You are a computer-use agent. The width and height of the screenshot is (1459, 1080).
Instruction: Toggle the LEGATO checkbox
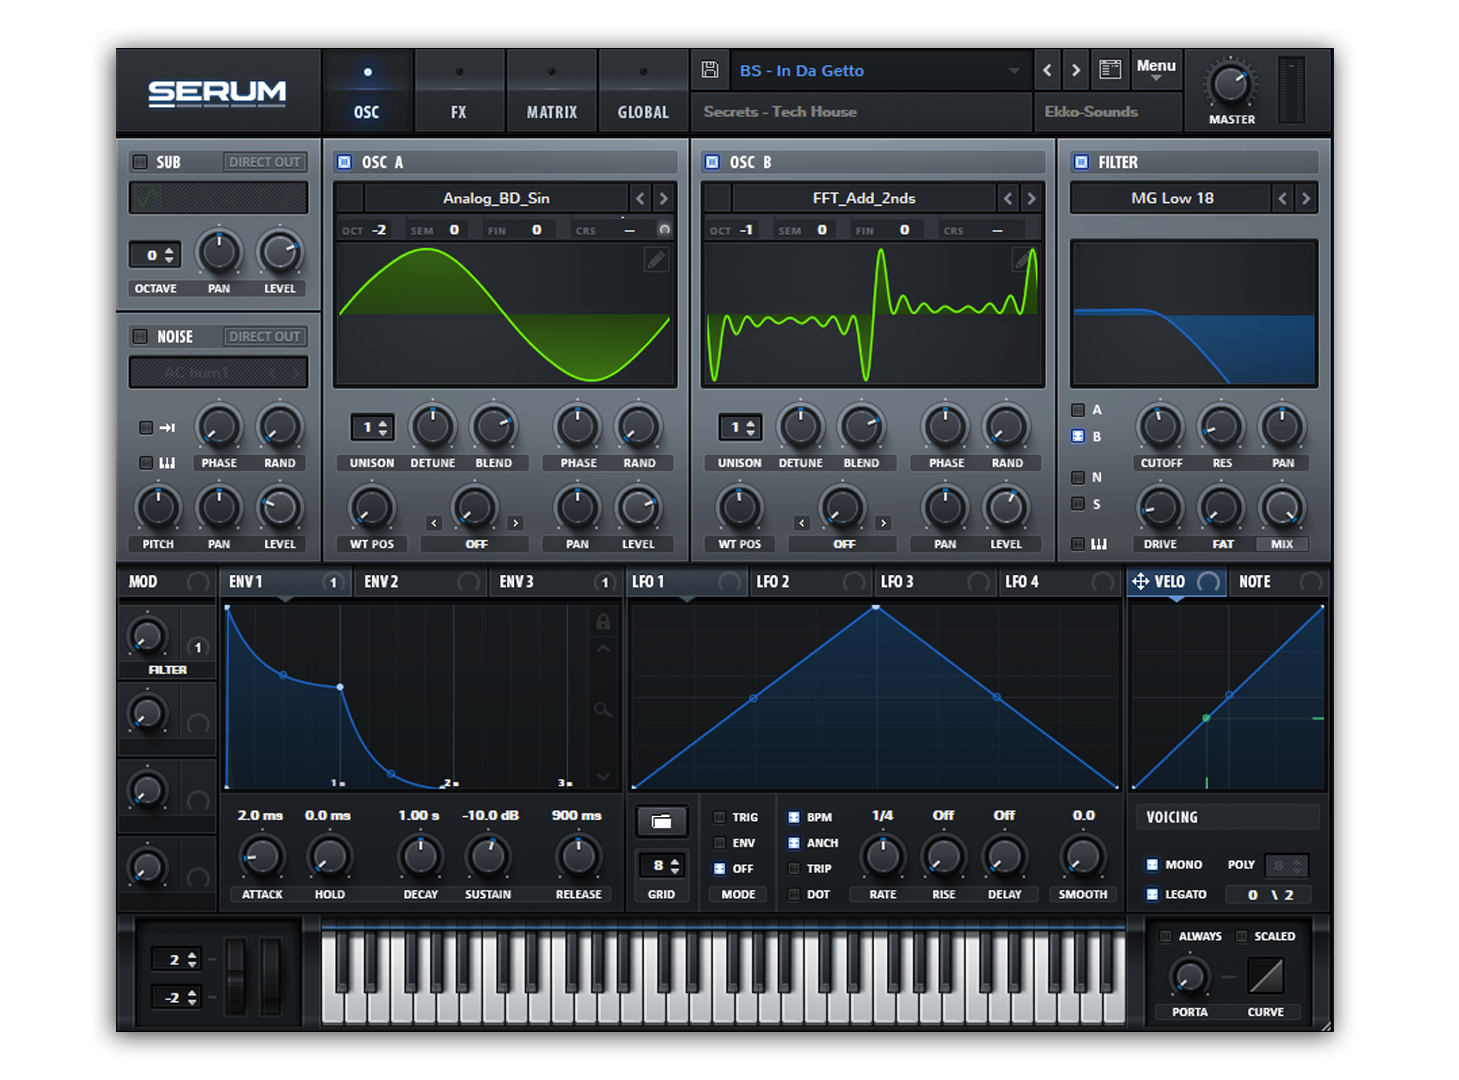click(x=1152, y=894)
